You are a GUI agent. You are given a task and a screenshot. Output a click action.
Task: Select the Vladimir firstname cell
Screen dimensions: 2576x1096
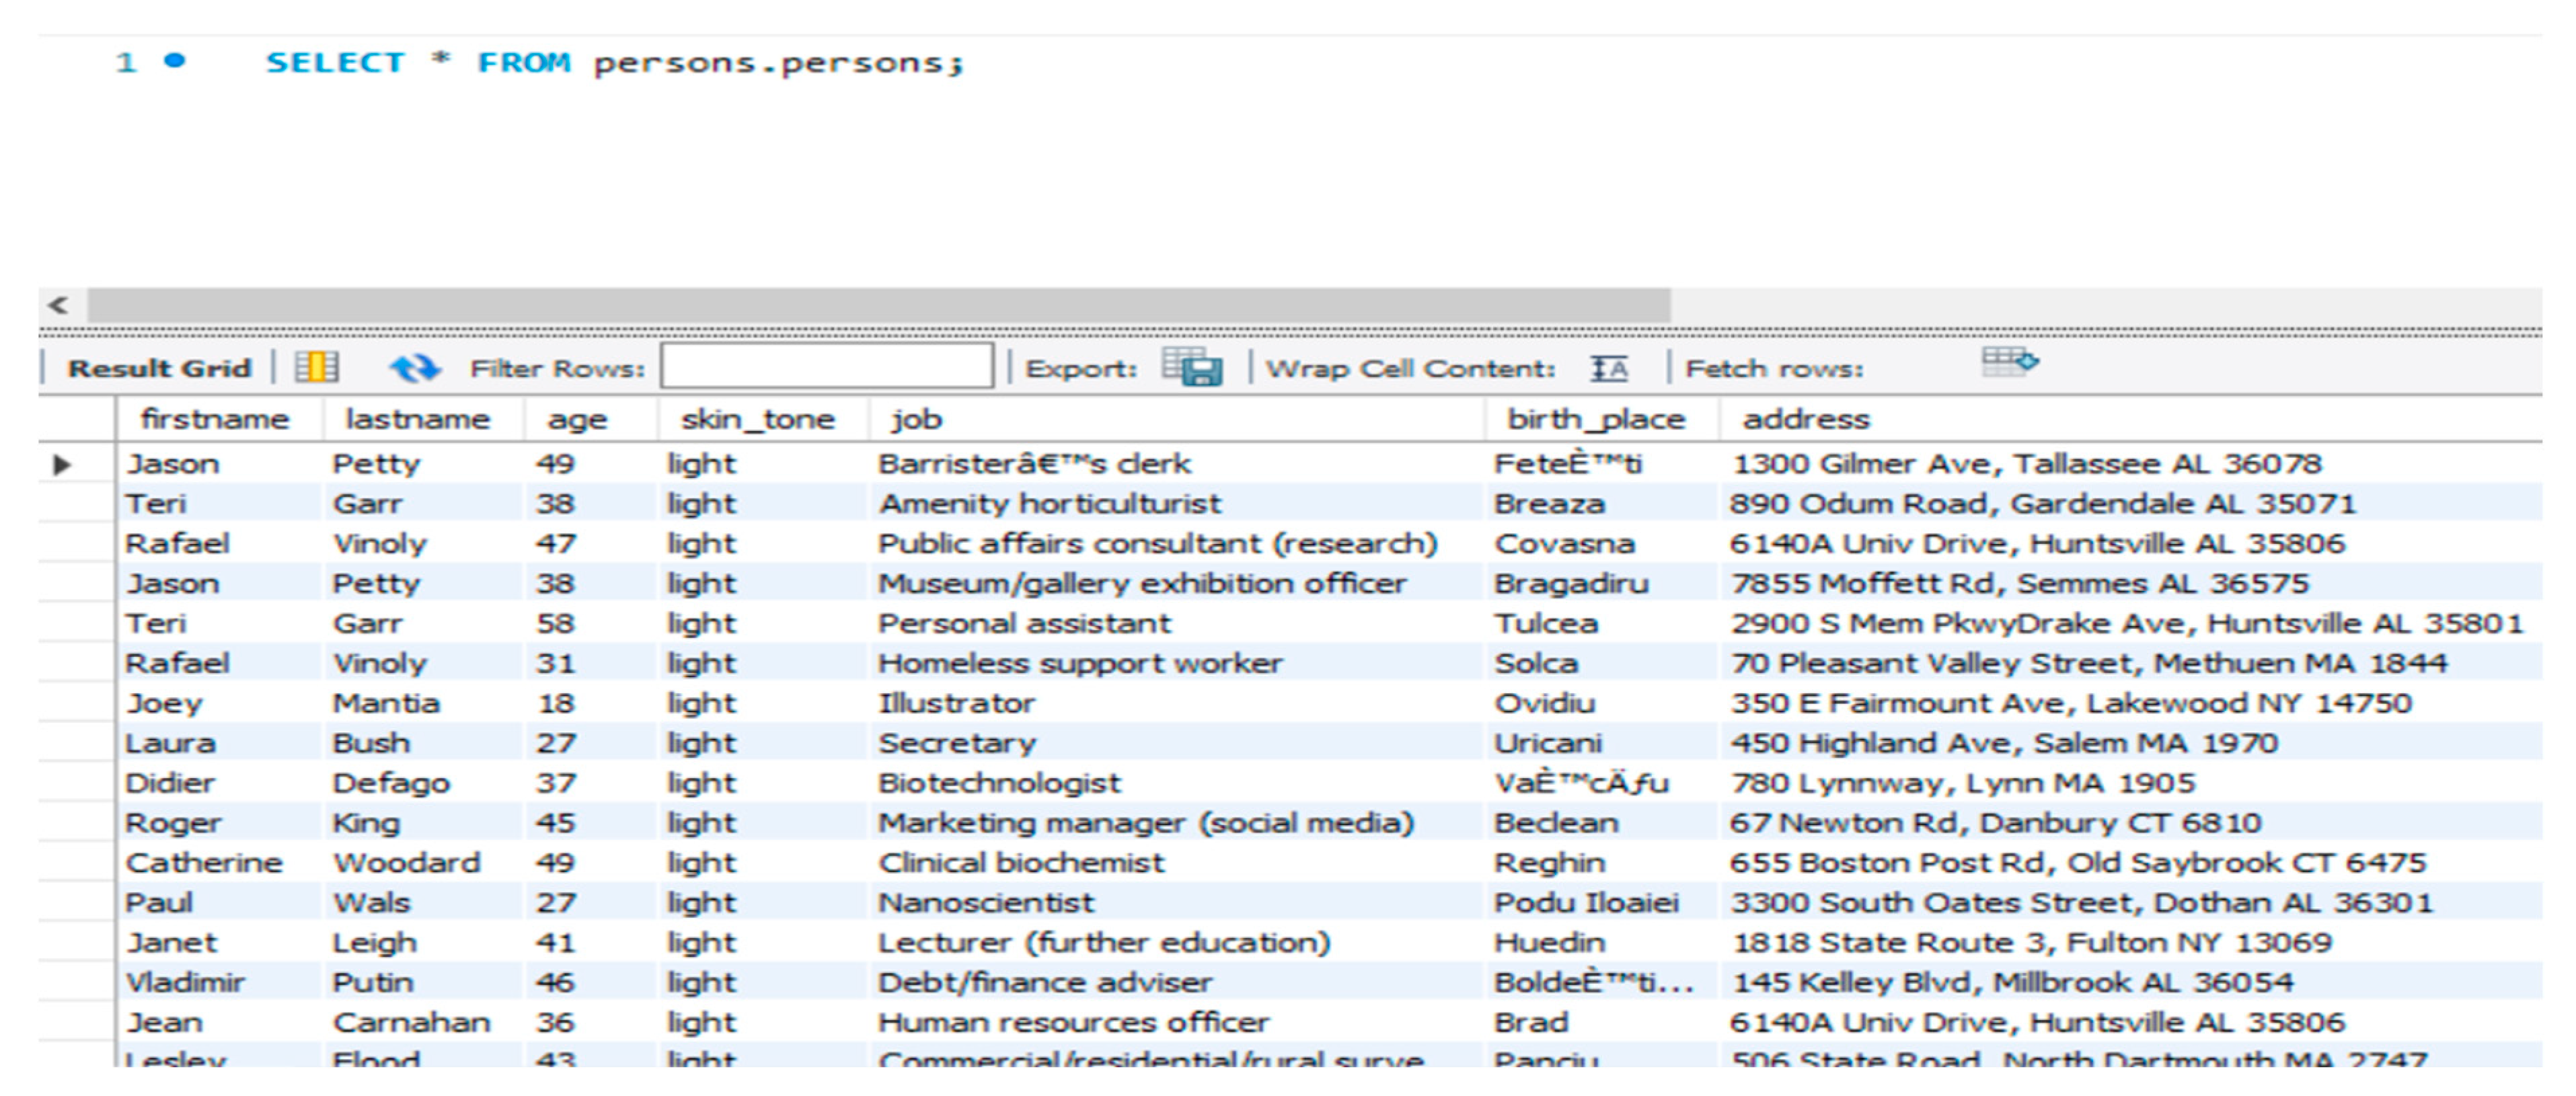click(x=185, y=983)
